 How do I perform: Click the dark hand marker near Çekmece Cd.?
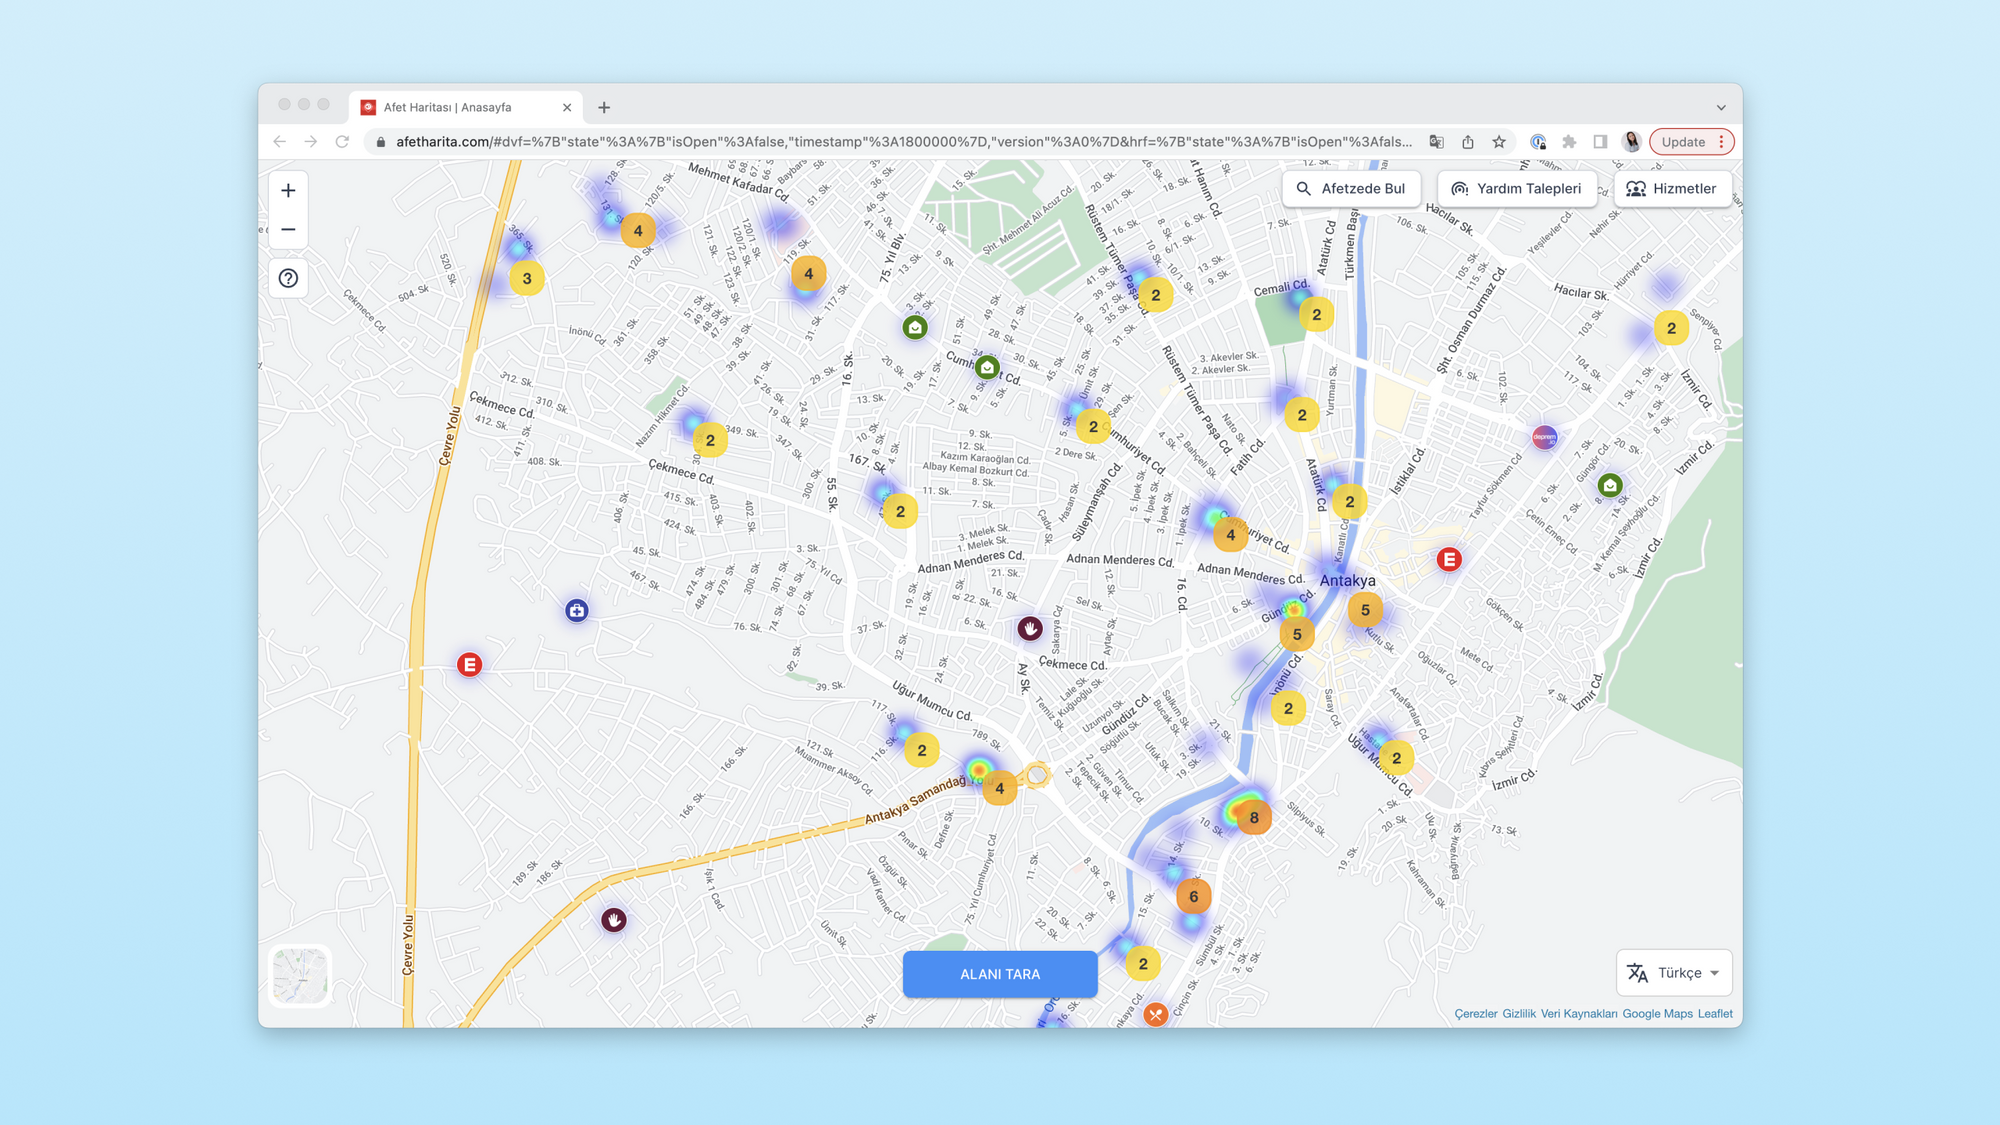[x=1029, y=628]
